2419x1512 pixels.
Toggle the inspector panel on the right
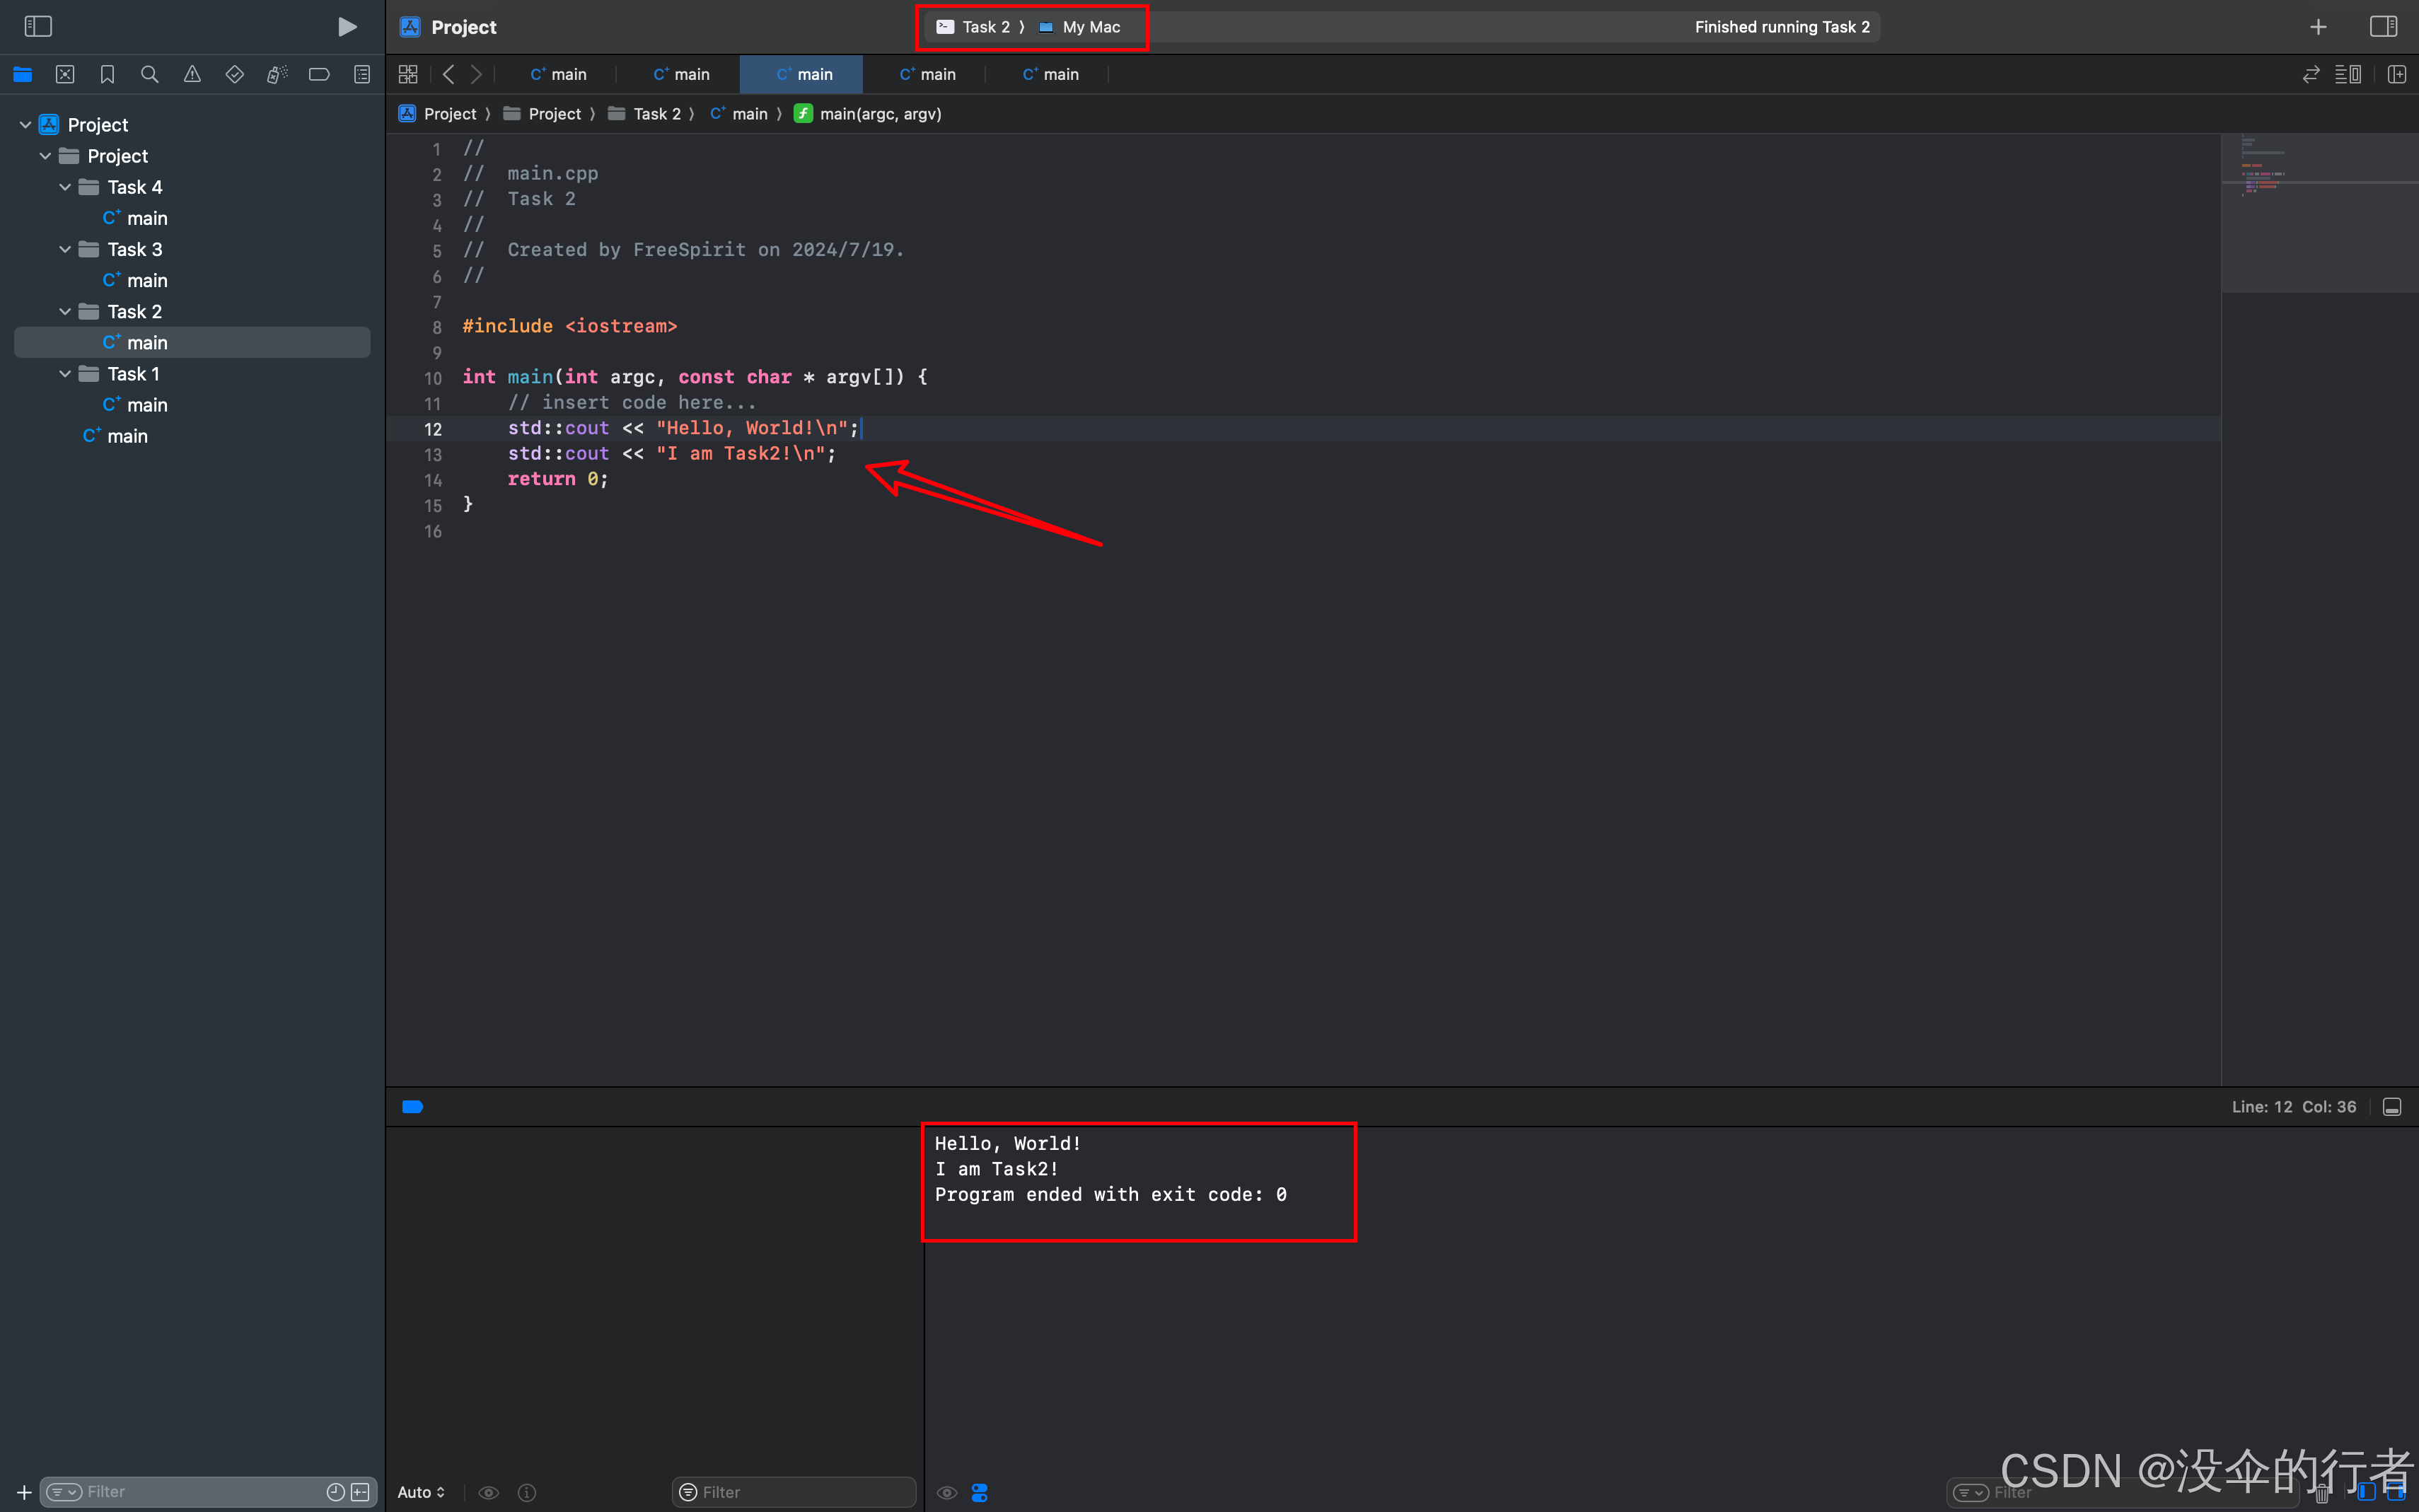[x=2383, y=27]
